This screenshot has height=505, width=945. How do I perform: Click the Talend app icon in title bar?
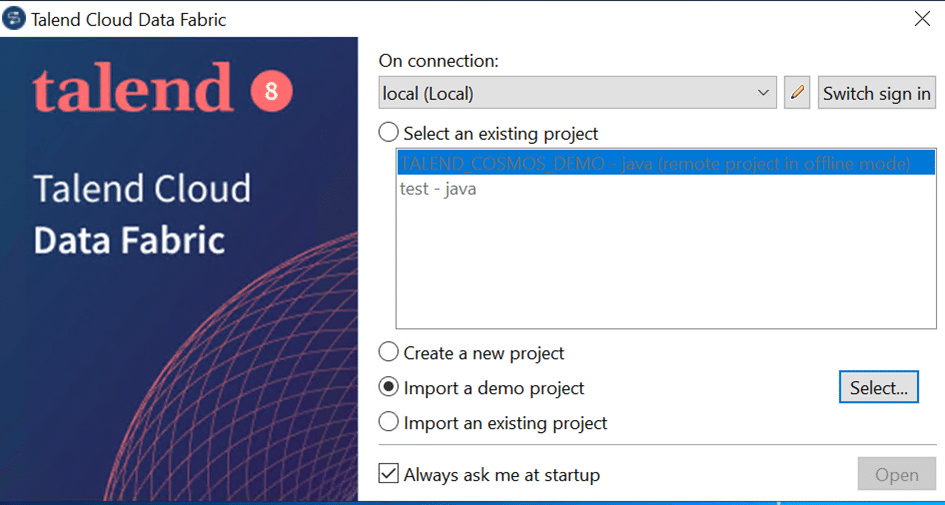pos(14,19)
